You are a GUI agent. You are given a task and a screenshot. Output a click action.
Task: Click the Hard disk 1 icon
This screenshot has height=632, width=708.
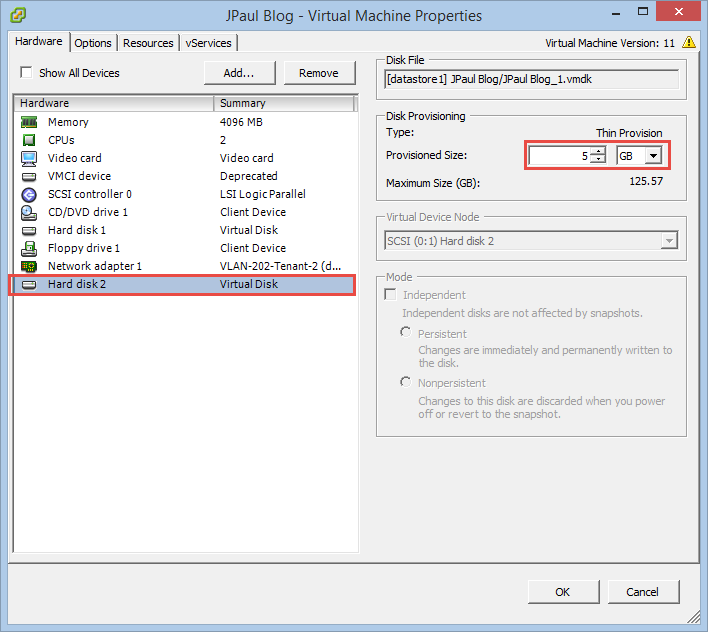click(x=29, y=231)
